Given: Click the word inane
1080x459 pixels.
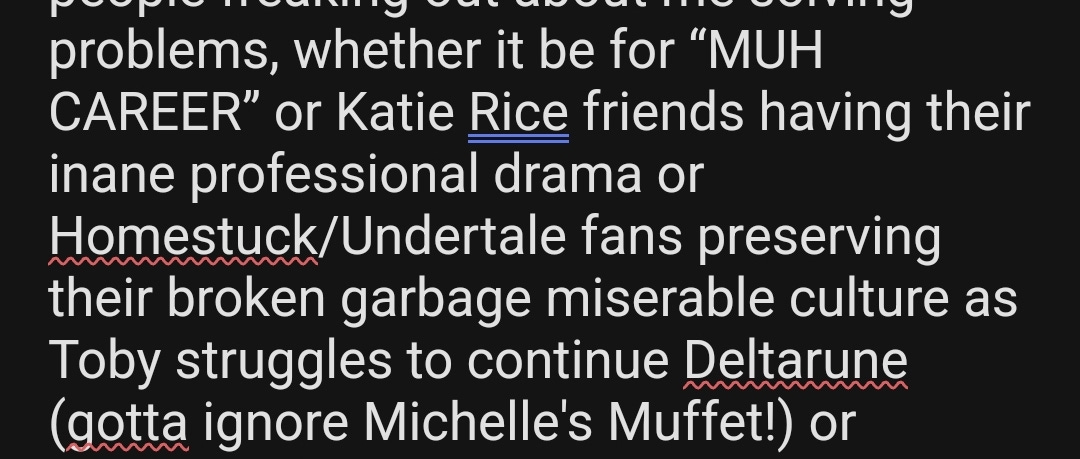Looking at the screenshot, I should [112, 174].
